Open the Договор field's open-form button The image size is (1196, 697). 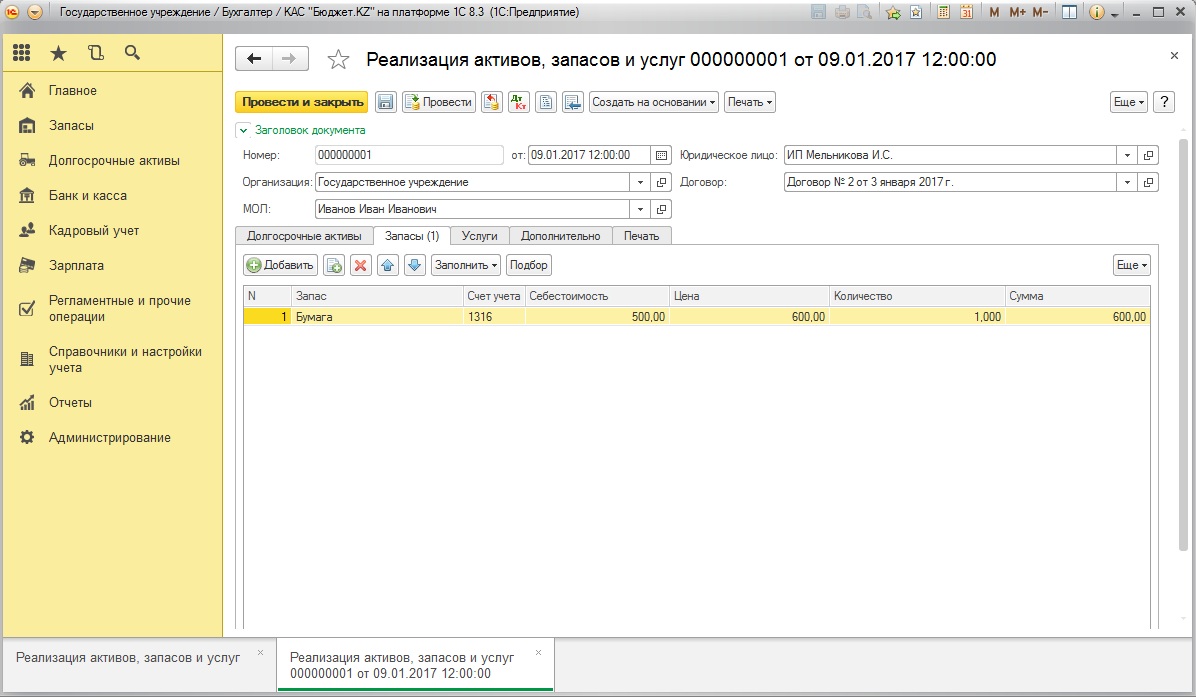[1149, 182]
